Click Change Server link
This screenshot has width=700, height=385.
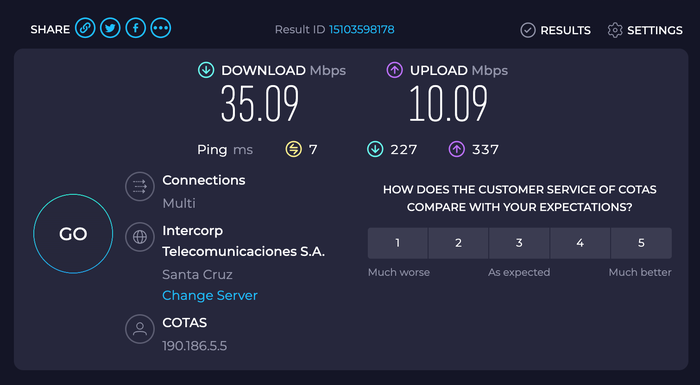pos(210,295)
